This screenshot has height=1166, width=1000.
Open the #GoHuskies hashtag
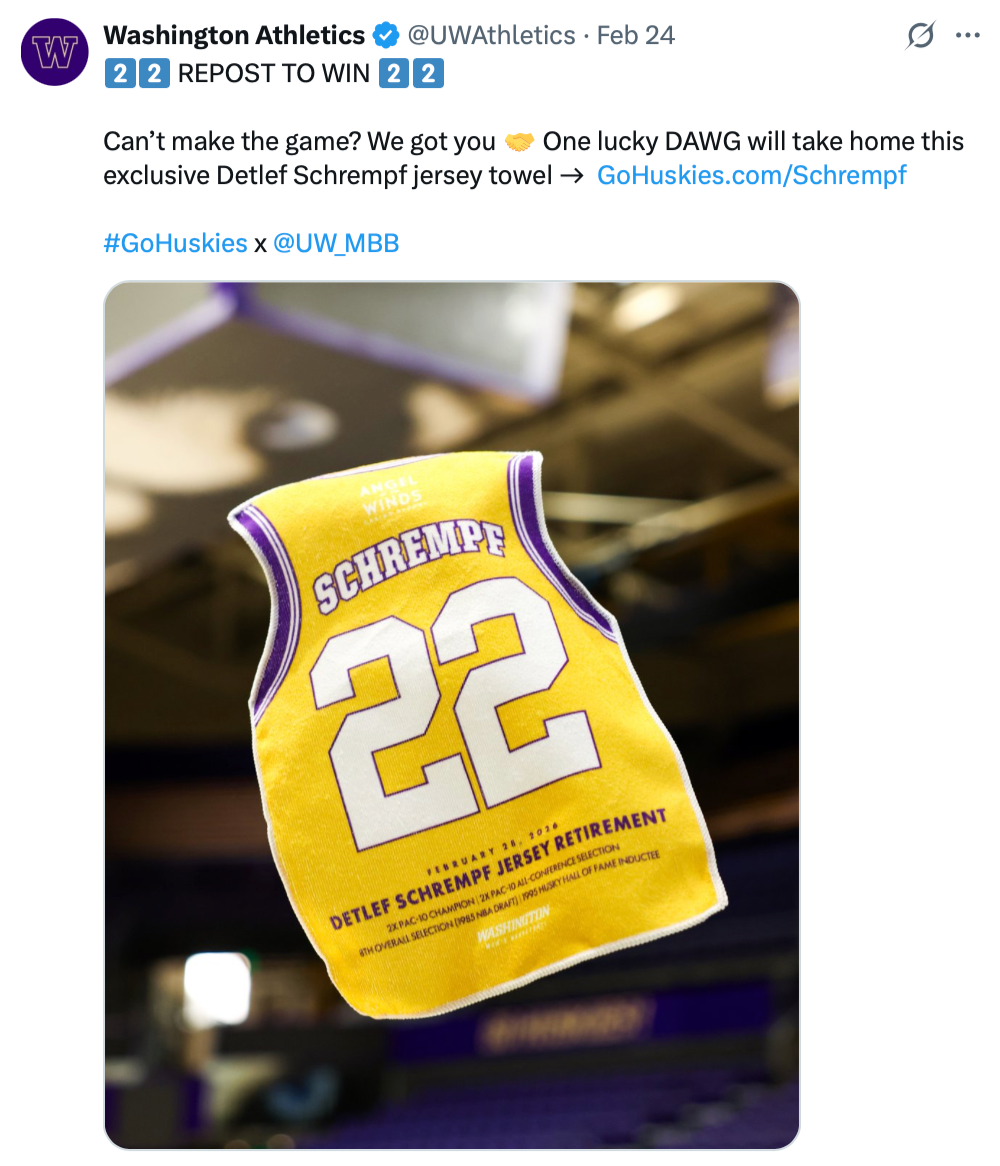[175, 243]
